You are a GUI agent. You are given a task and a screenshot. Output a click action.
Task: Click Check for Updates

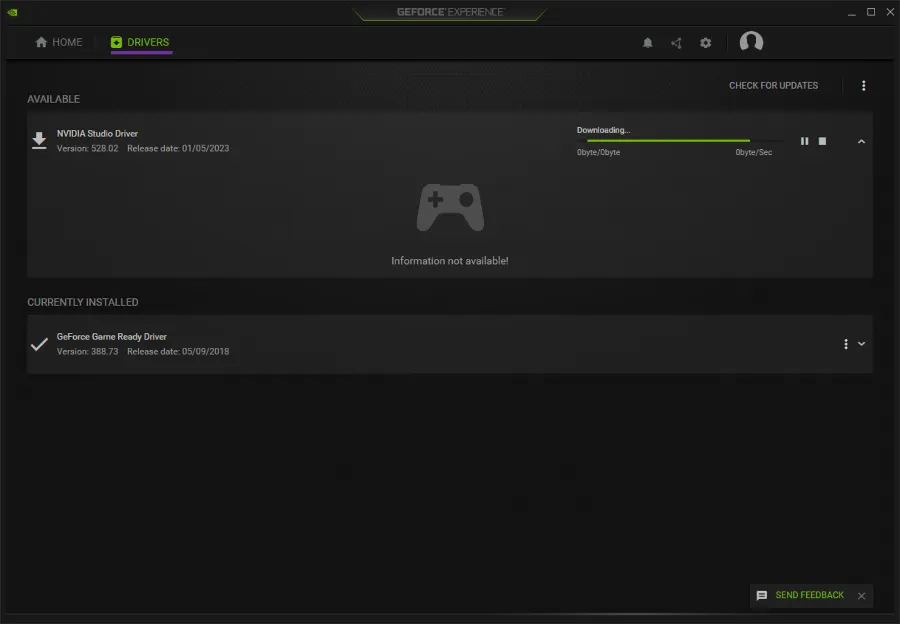pyautogui.click(x=773, y=86)
